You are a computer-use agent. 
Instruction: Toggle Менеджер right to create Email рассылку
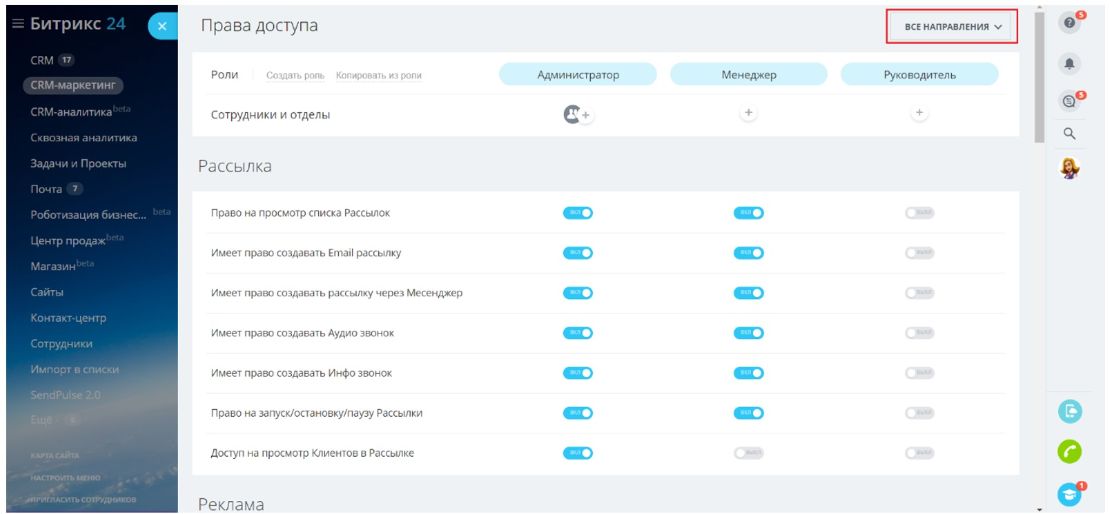click(x=748, y=253)
